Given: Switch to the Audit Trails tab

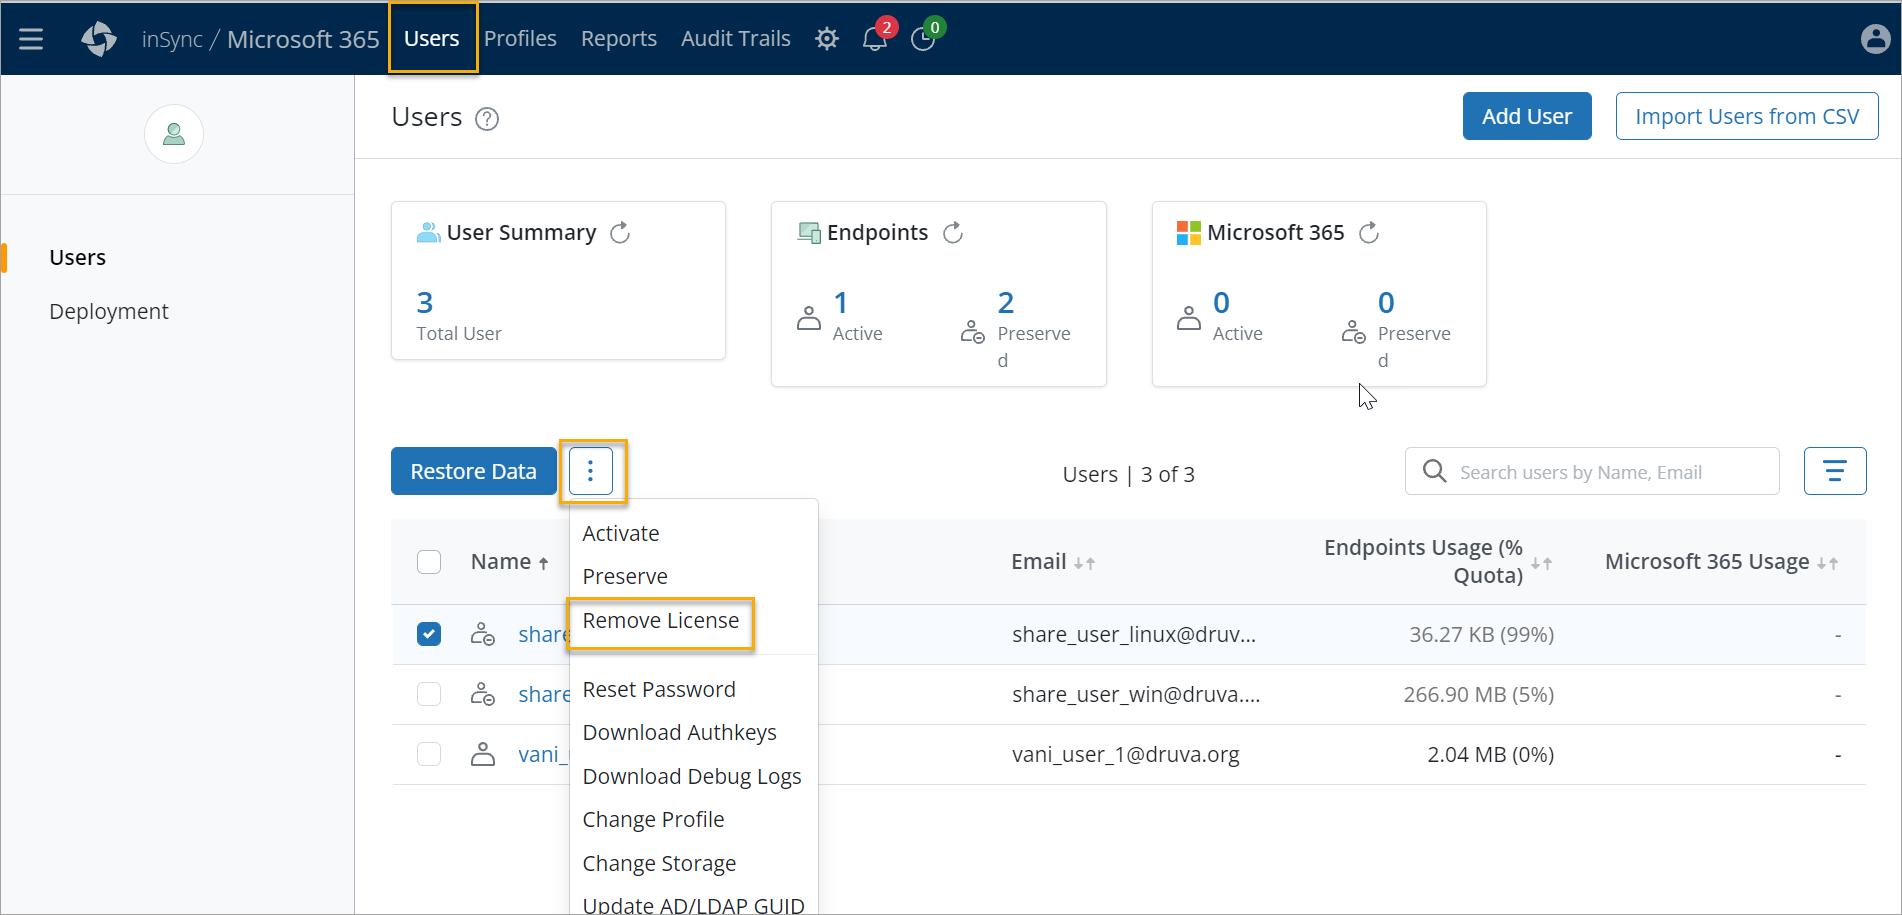Looking at the screenshot, I should point(735,38).
